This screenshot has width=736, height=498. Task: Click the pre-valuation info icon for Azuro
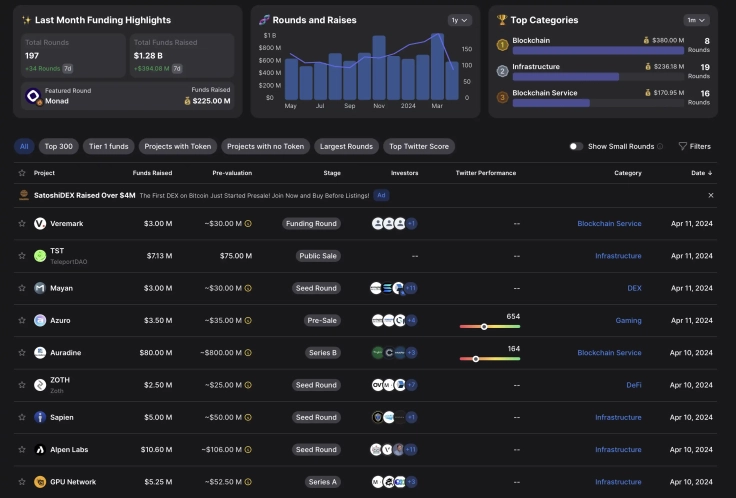pos(248,321)
